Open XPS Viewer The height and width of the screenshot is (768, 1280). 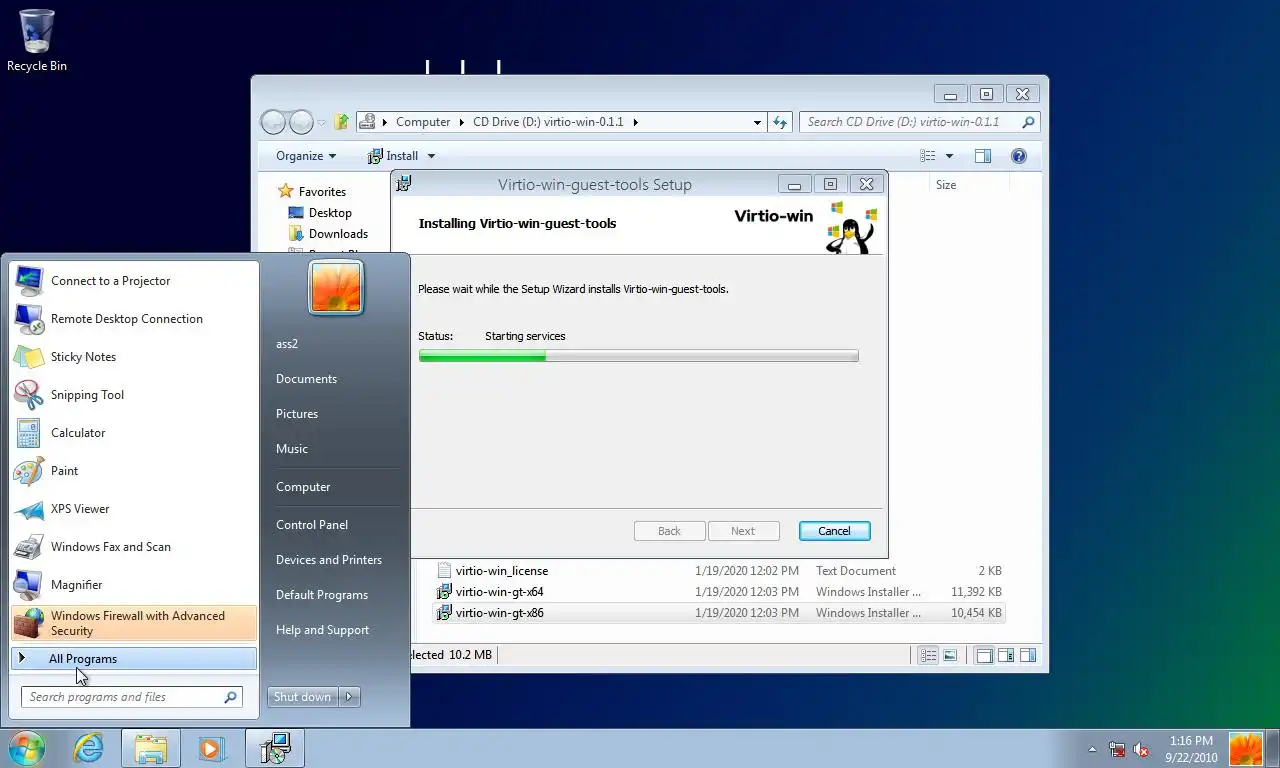tap(134, 509)
